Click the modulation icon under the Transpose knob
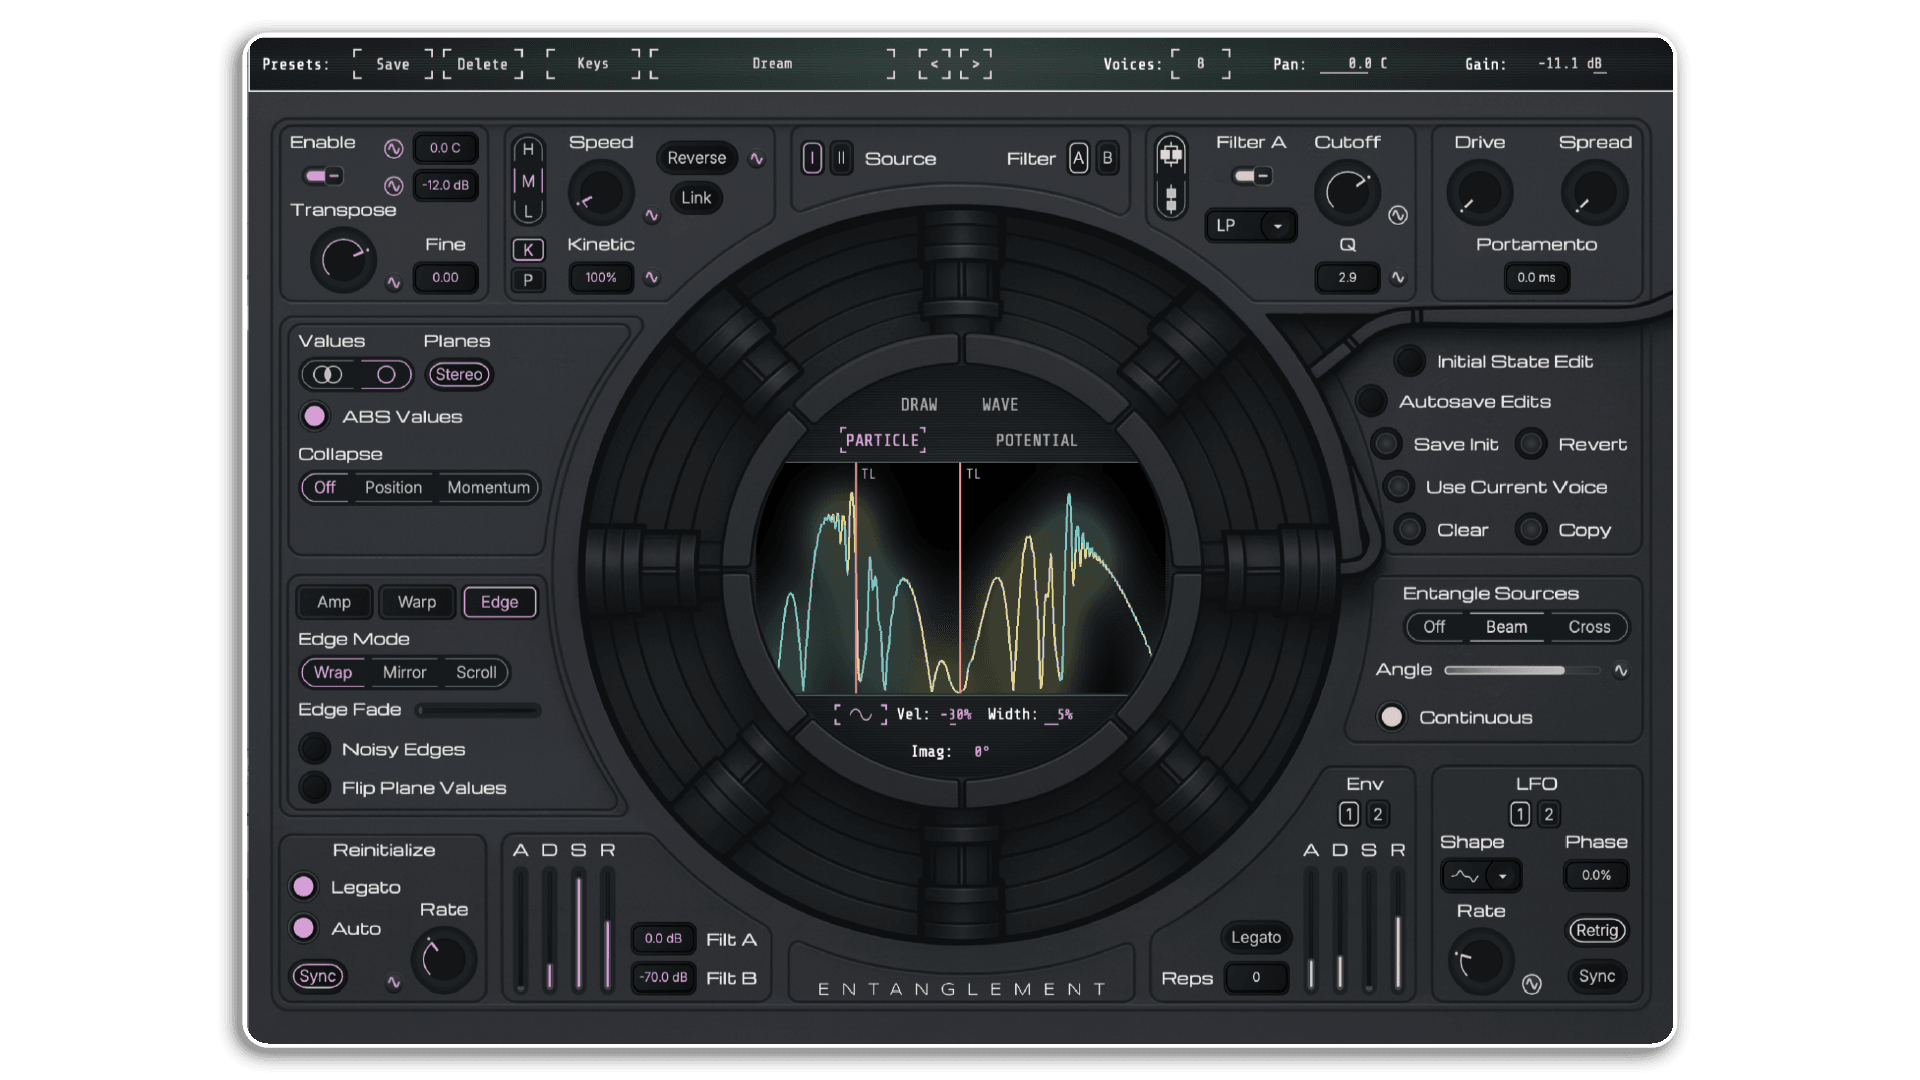The height and width of the screenshot is (1080, 1920). click(x=394, y=283)
